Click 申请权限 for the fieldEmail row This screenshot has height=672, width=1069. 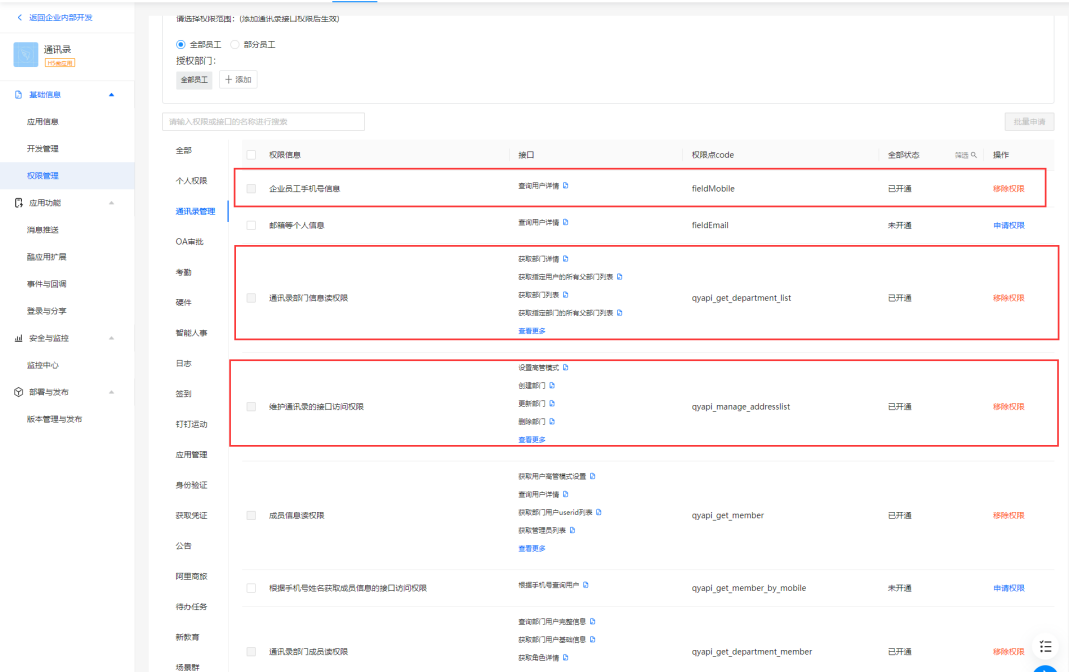coord(1008,226)
